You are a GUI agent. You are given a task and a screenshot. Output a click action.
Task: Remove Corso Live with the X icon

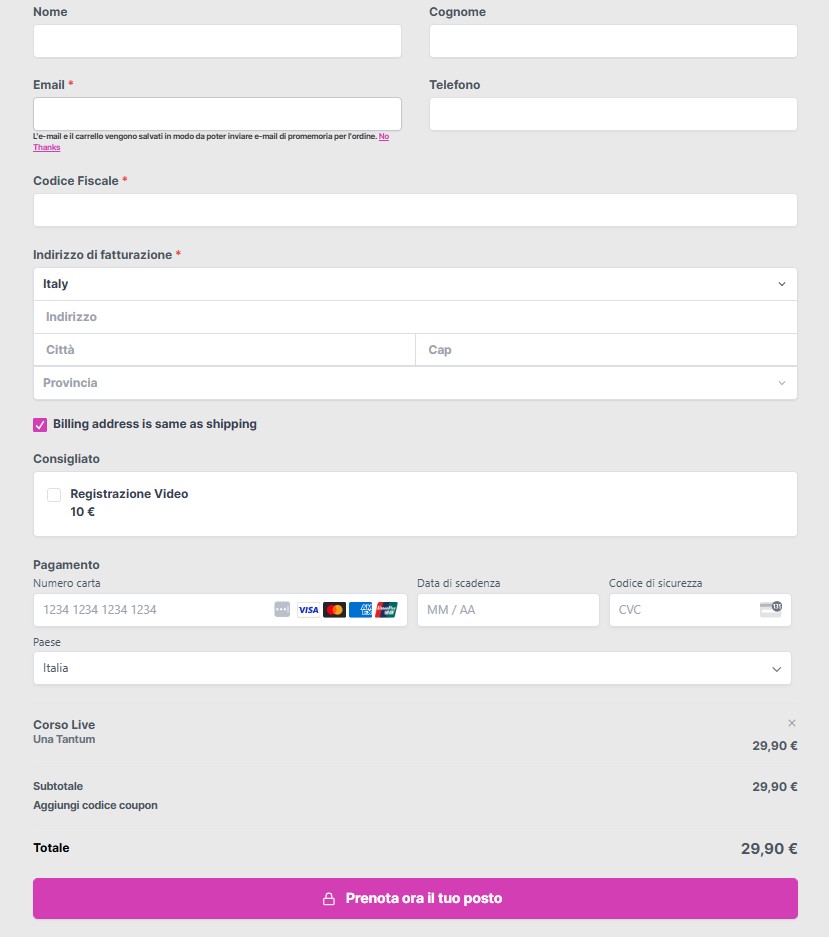(792, 723)
